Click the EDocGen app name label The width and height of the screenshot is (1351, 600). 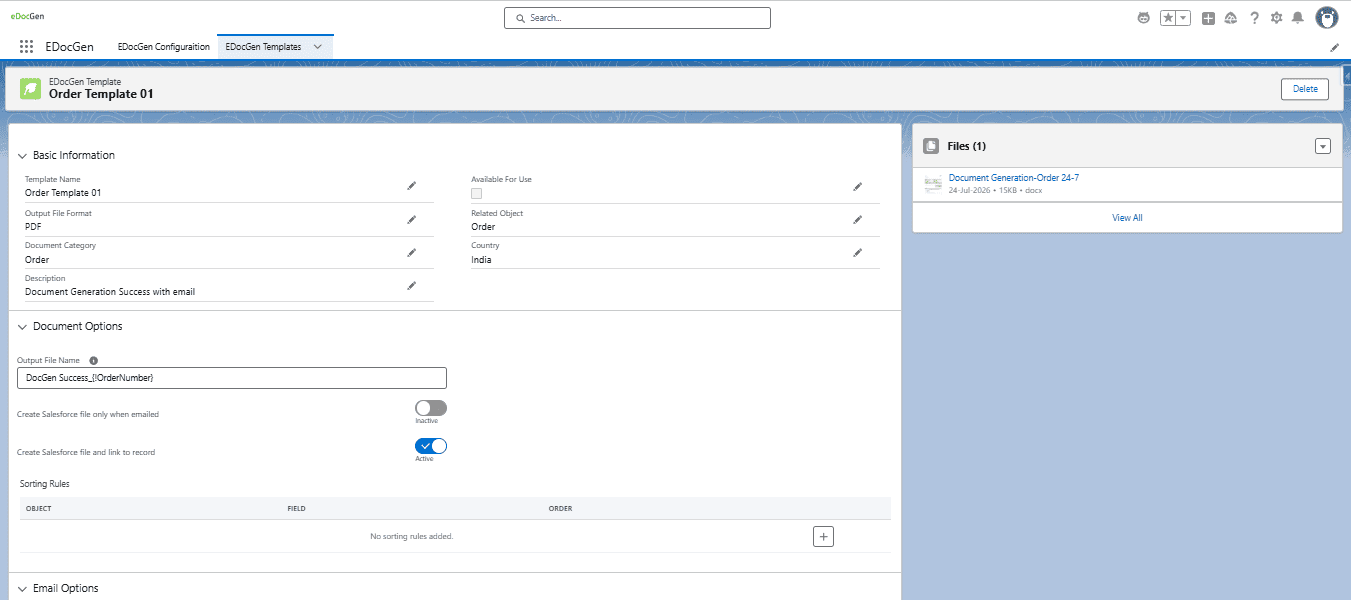70,47
